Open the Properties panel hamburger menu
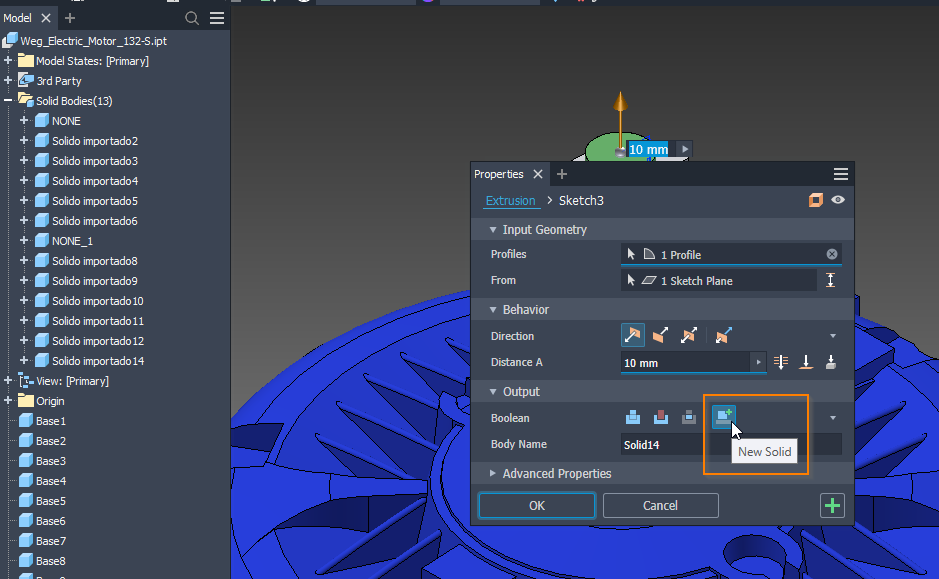Image resolution: width=939 pixels, height=579 pixels. [x=838, y=173]
